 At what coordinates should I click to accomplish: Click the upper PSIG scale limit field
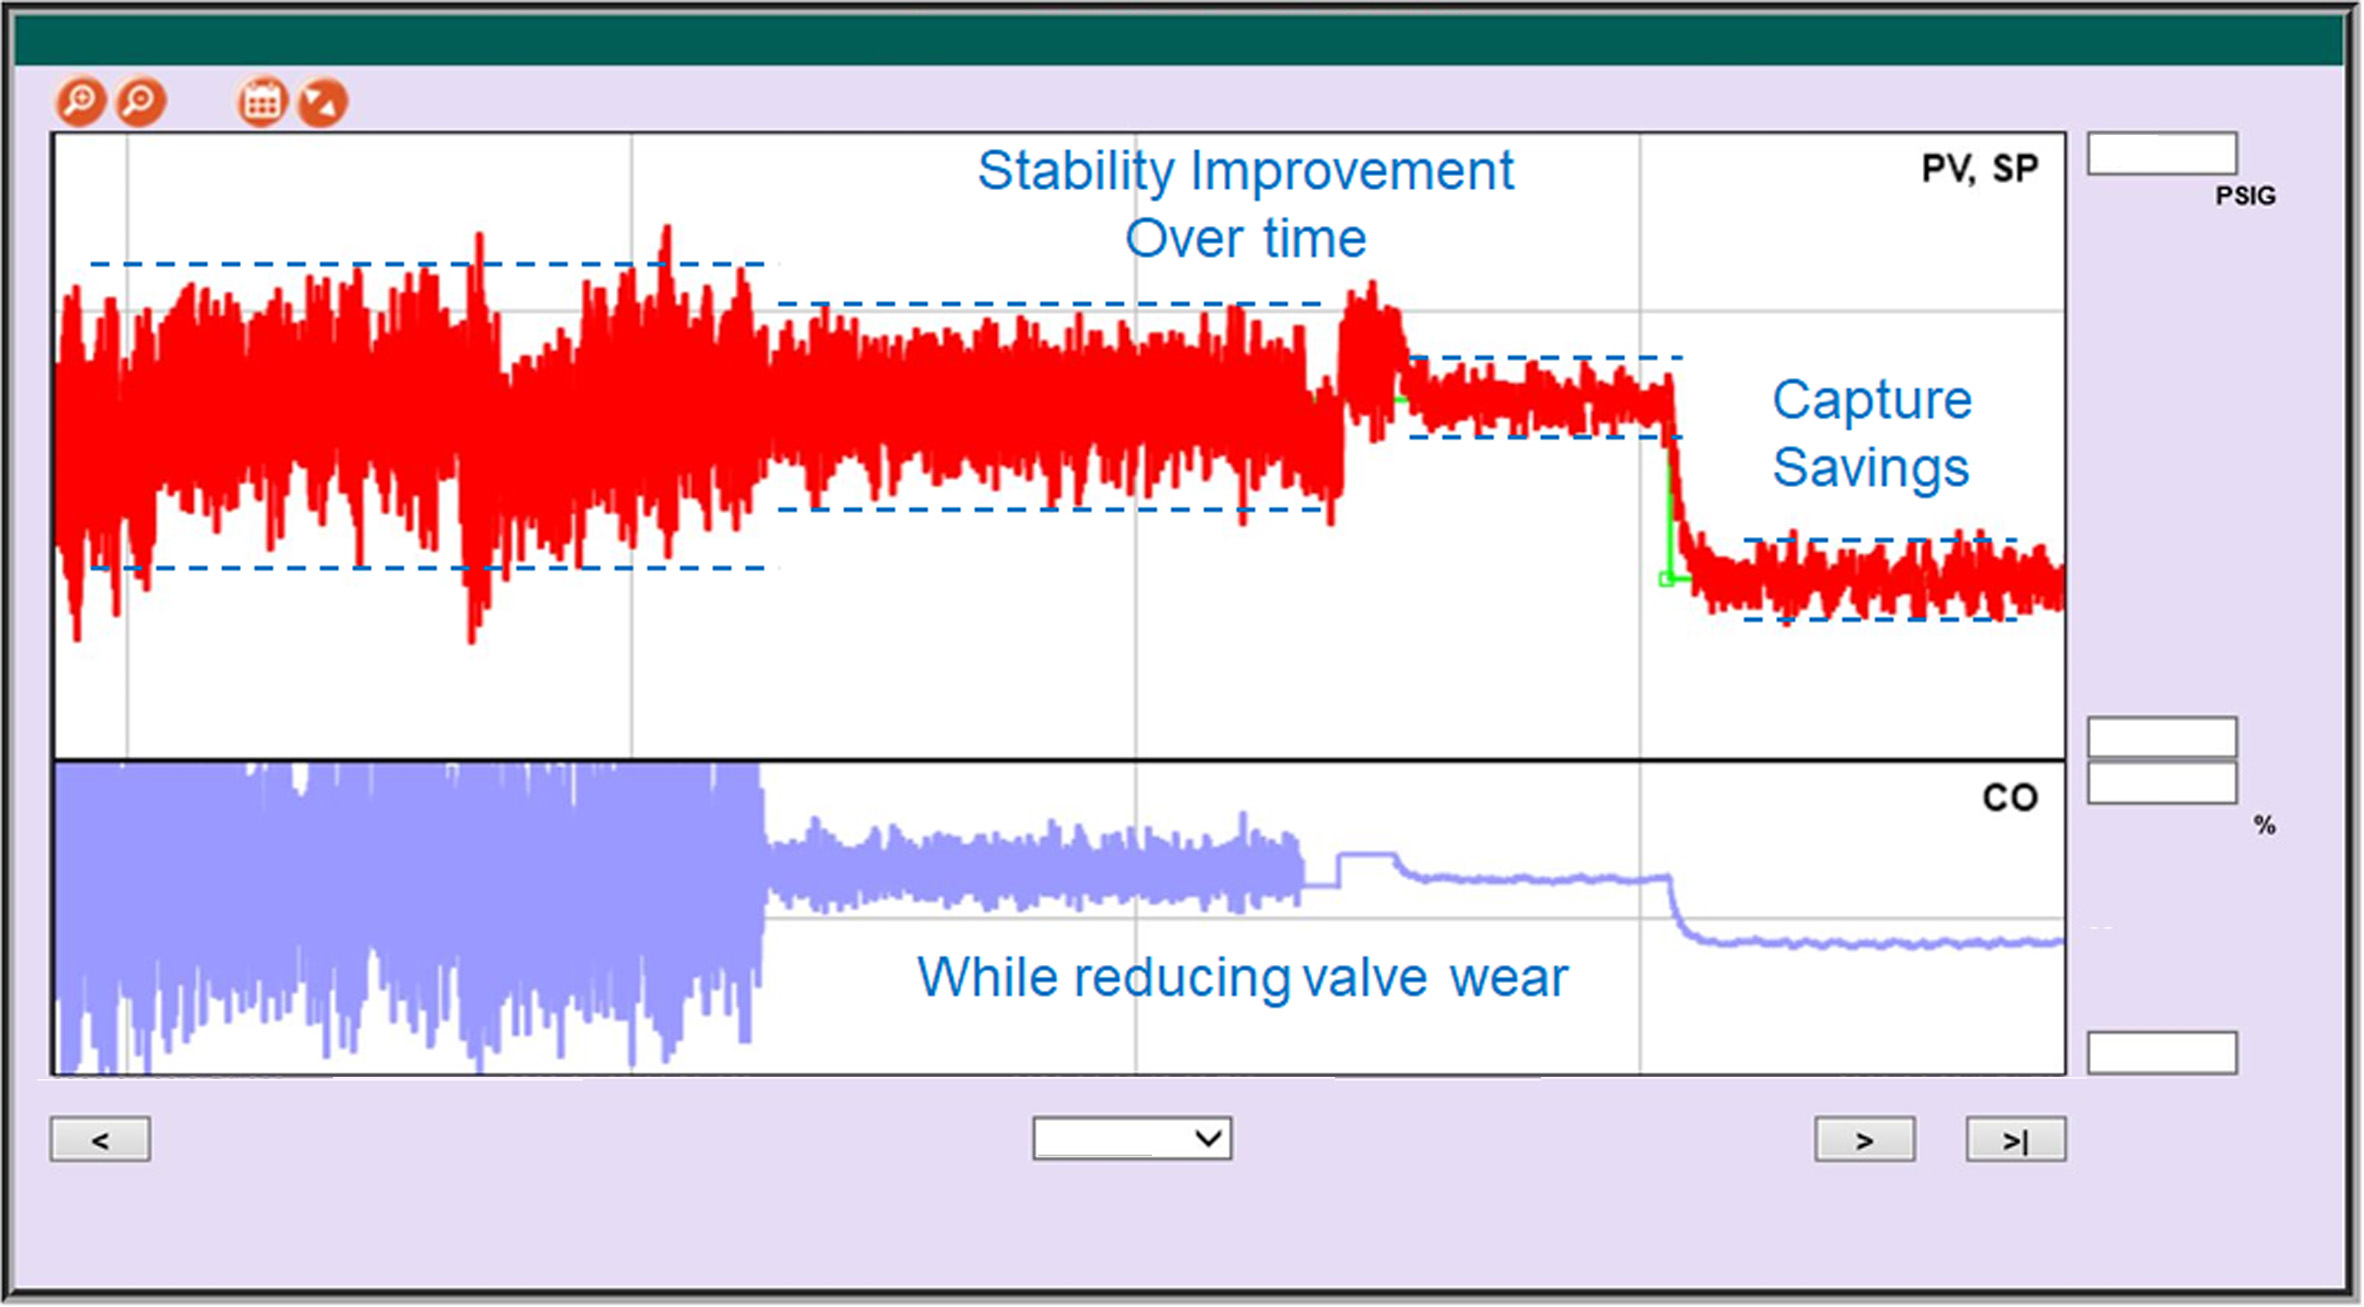click(x=2161, y=155)
